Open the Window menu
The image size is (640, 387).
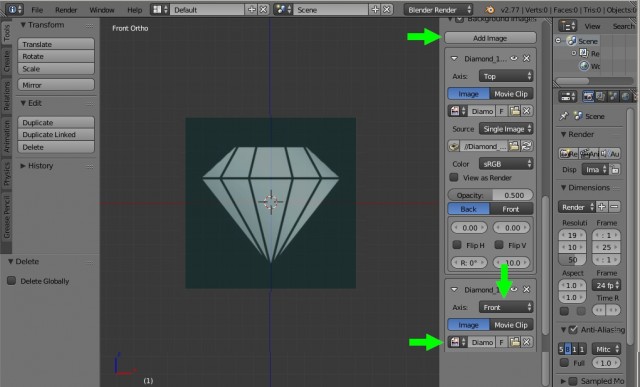[x=102, y=10]
